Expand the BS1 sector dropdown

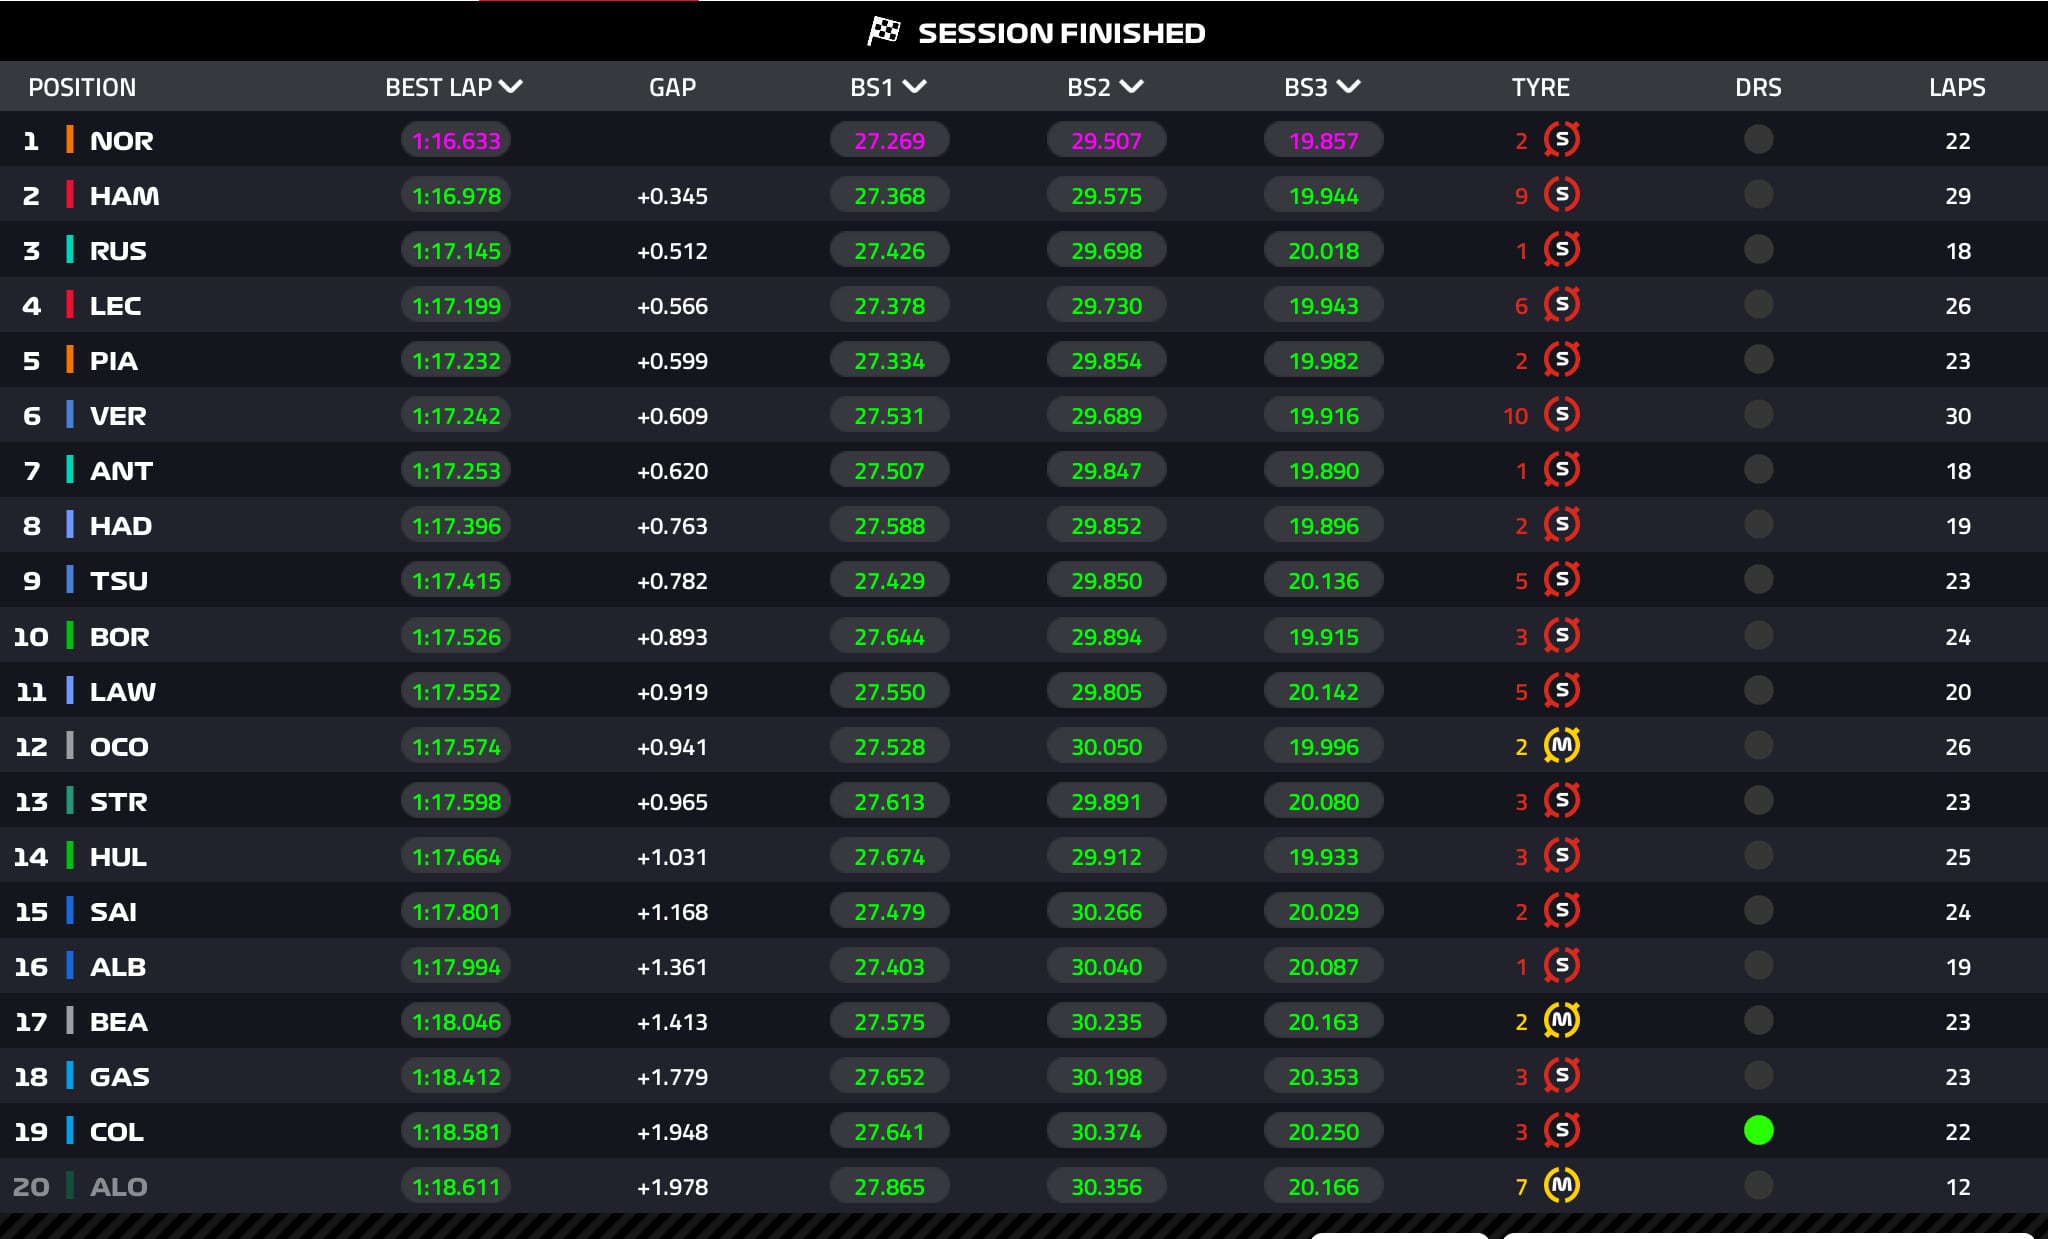(914, 87)
